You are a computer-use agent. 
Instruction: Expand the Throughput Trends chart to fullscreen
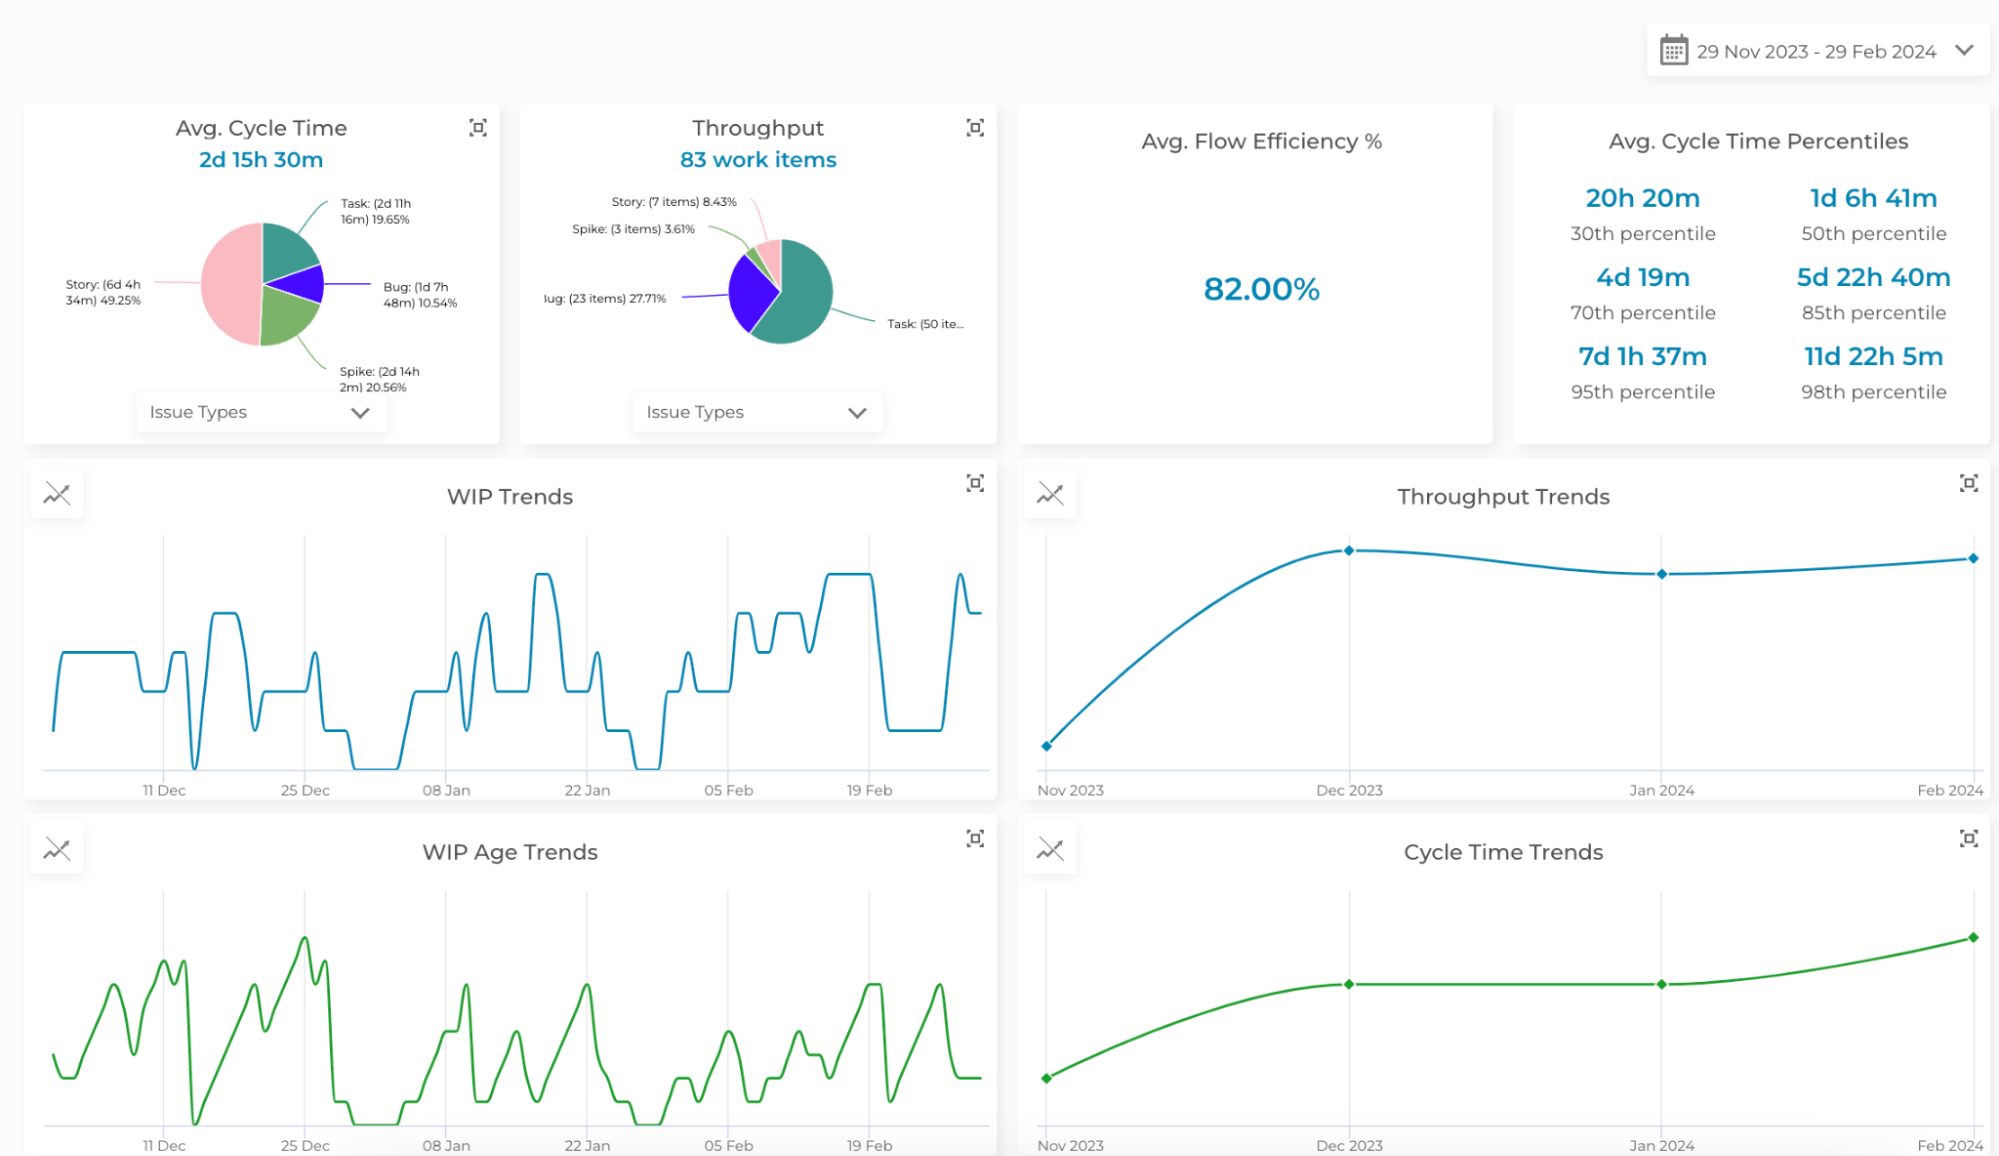[1967, 483]
